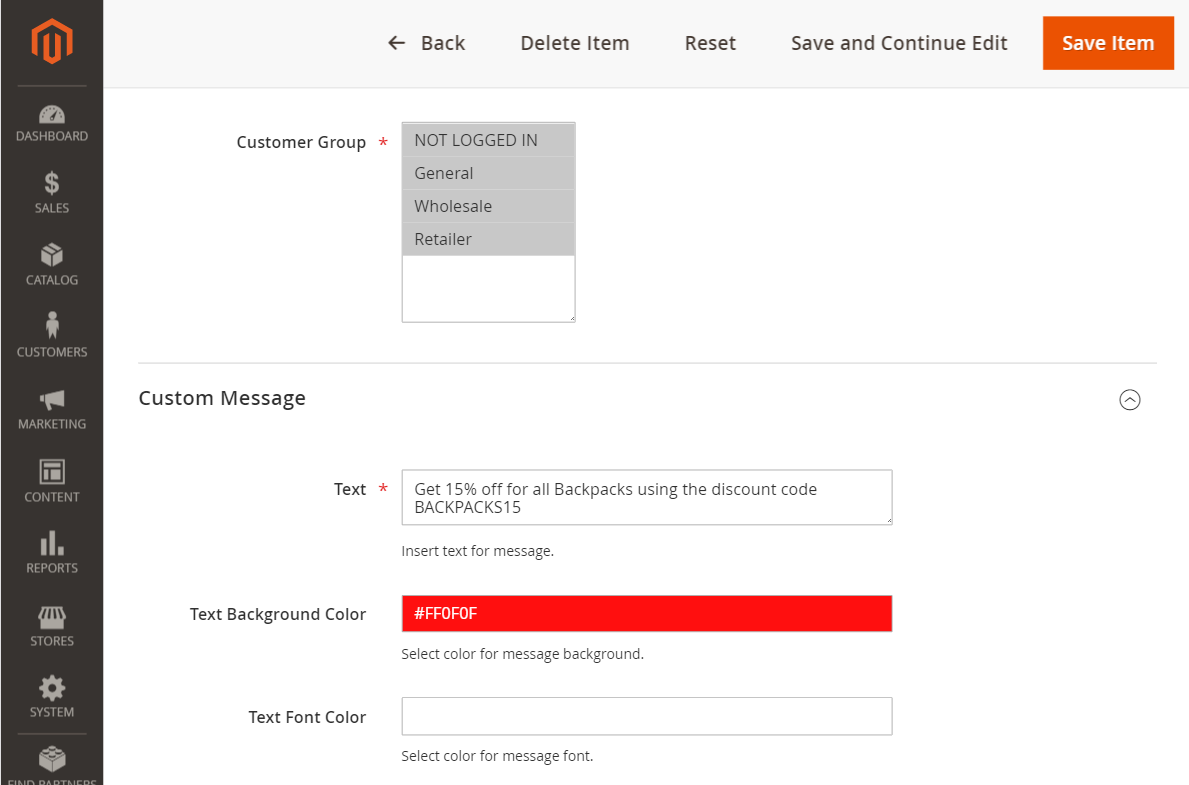Open the Catalog box icon menu
This screenshot has width=1189, height=785.
51,265
